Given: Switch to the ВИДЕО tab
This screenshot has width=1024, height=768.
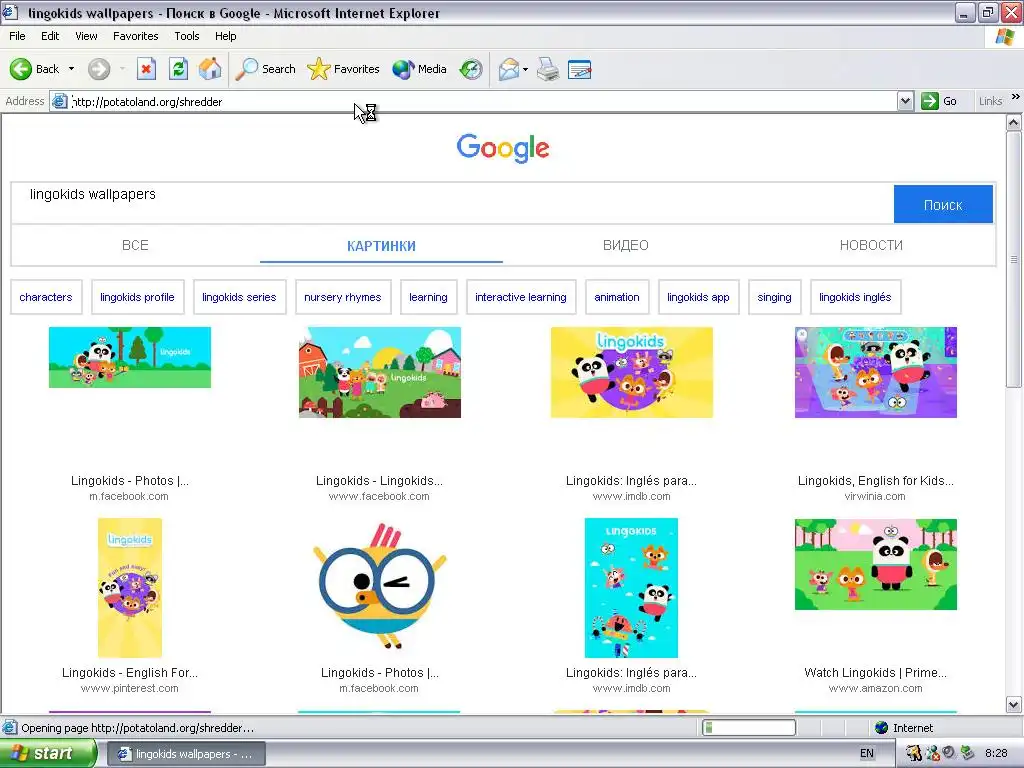Looking at the screenshot, I should 626,246.
